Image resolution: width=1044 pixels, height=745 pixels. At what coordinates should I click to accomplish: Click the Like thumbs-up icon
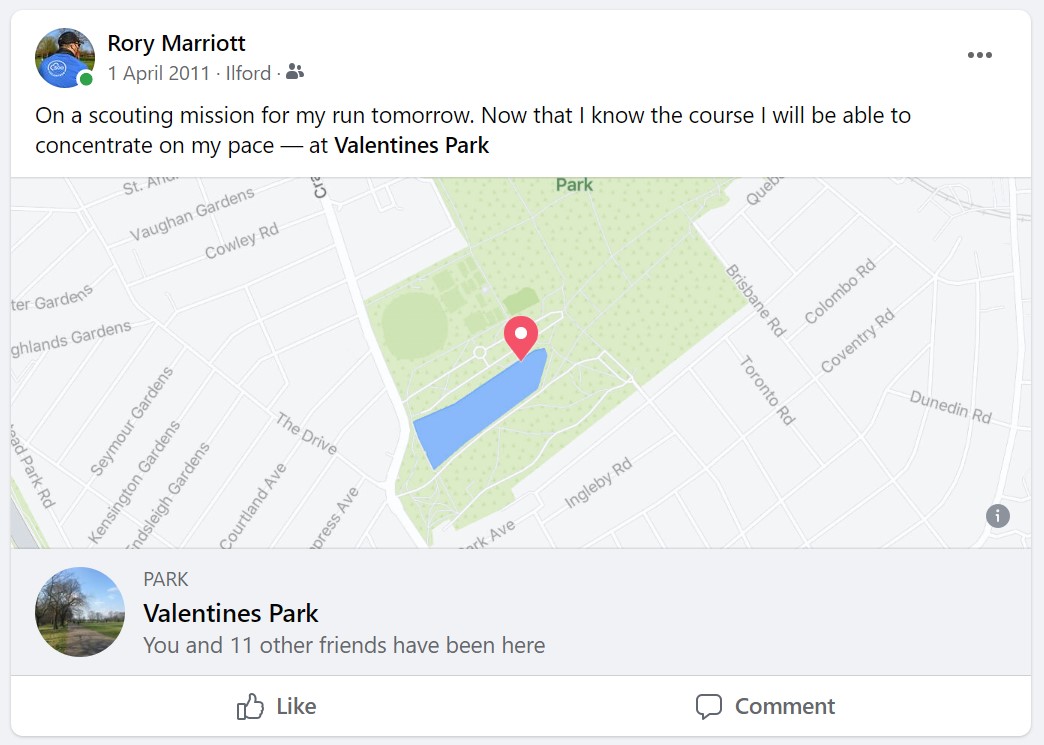tap(250, 707)
